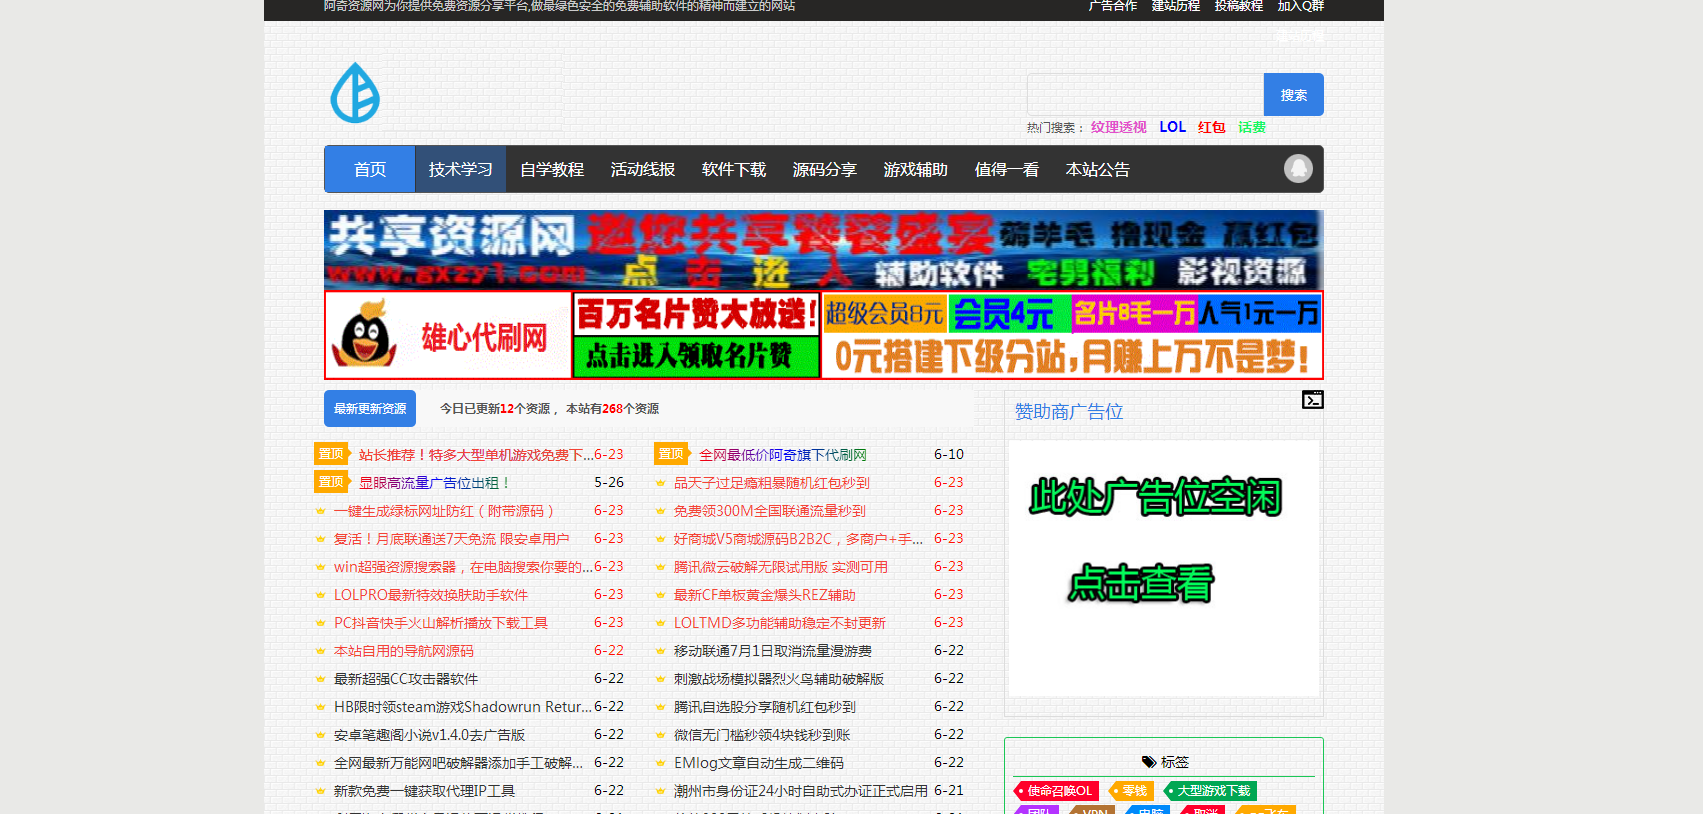Image resolution: width=1703 pixels, height=814 pixels.
Task: Open 复活！月底联通送7天免流 post
Action: (452, 538)
